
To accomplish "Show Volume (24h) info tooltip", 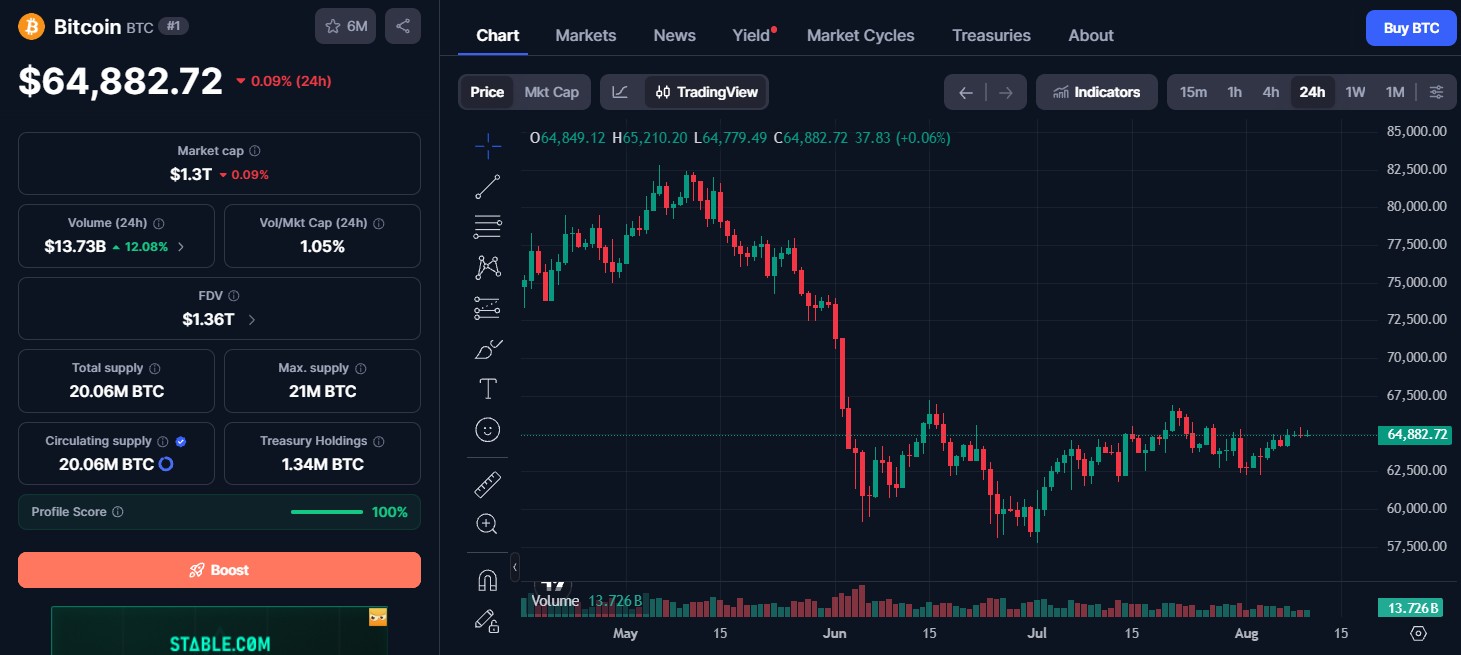I will point(159,224).
